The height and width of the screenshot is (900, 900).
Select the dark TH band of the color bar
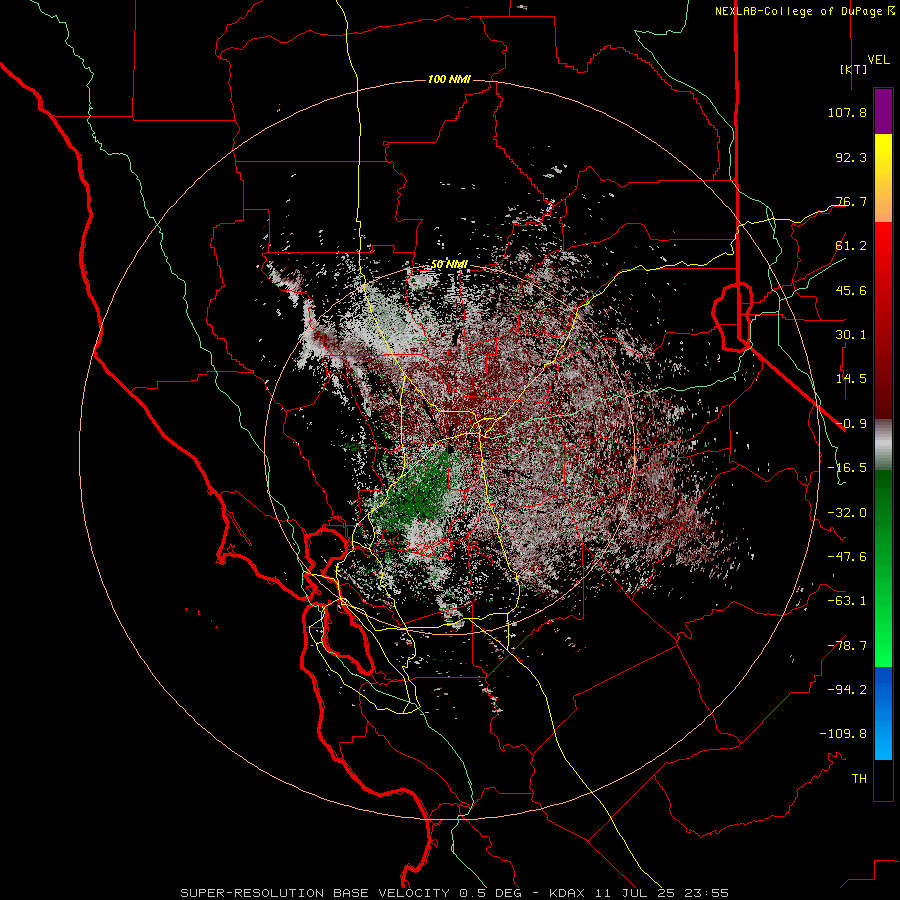point(883,780)
